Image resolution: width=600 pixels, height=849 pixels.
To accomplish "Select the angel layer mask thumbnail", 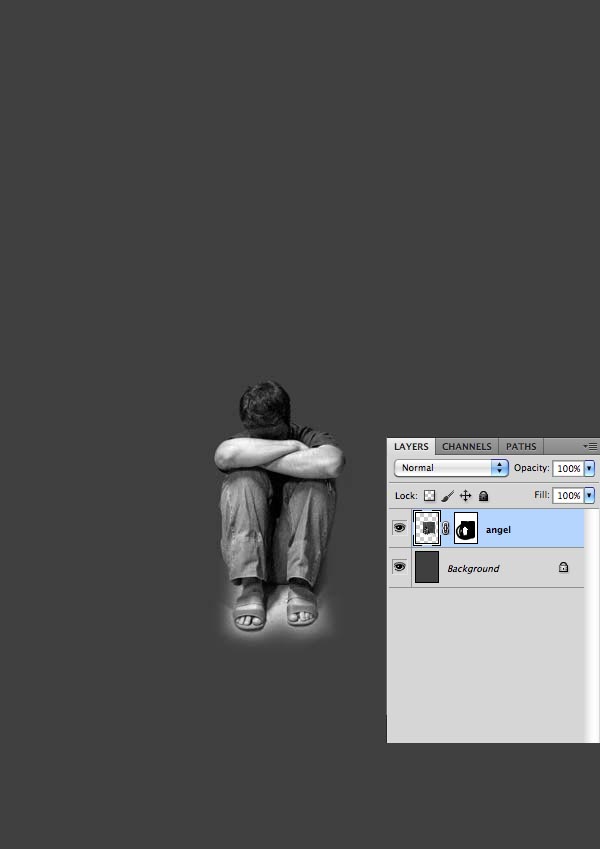I will pyautogui.click(x=466, y=528).
